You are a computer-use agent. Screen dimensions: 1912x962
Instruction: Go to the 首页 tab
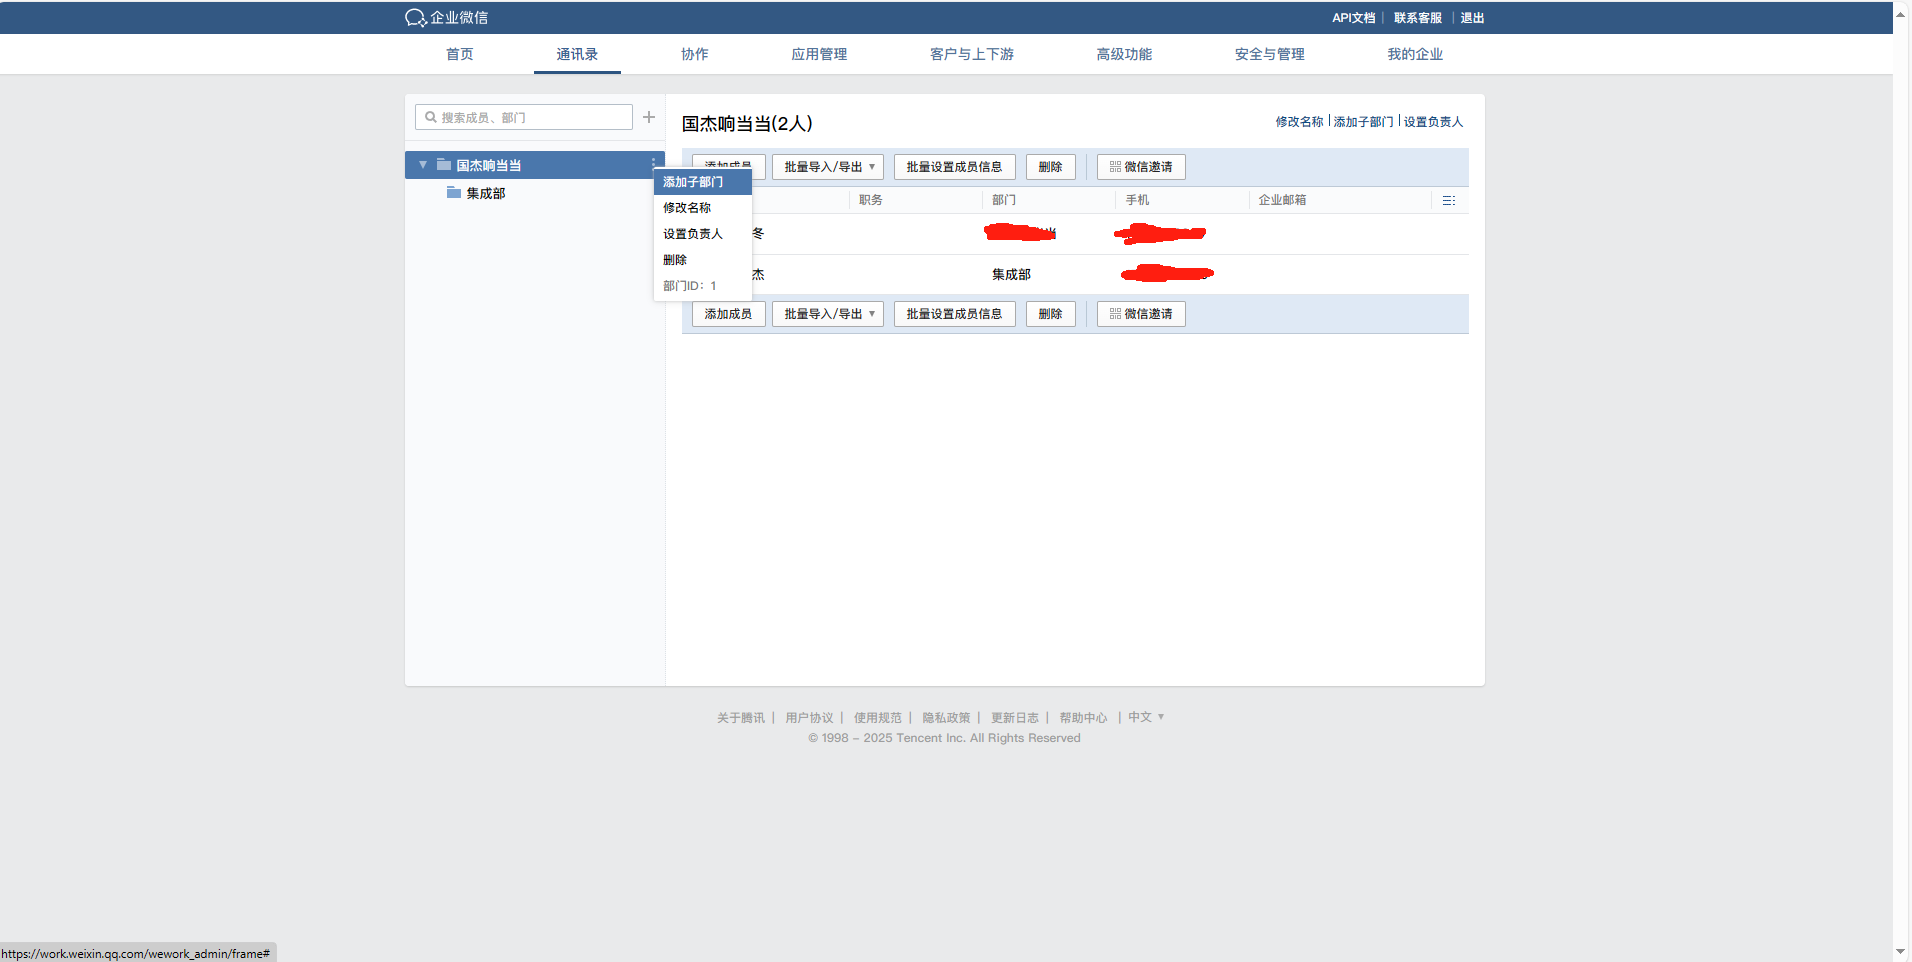coord(460,54)
